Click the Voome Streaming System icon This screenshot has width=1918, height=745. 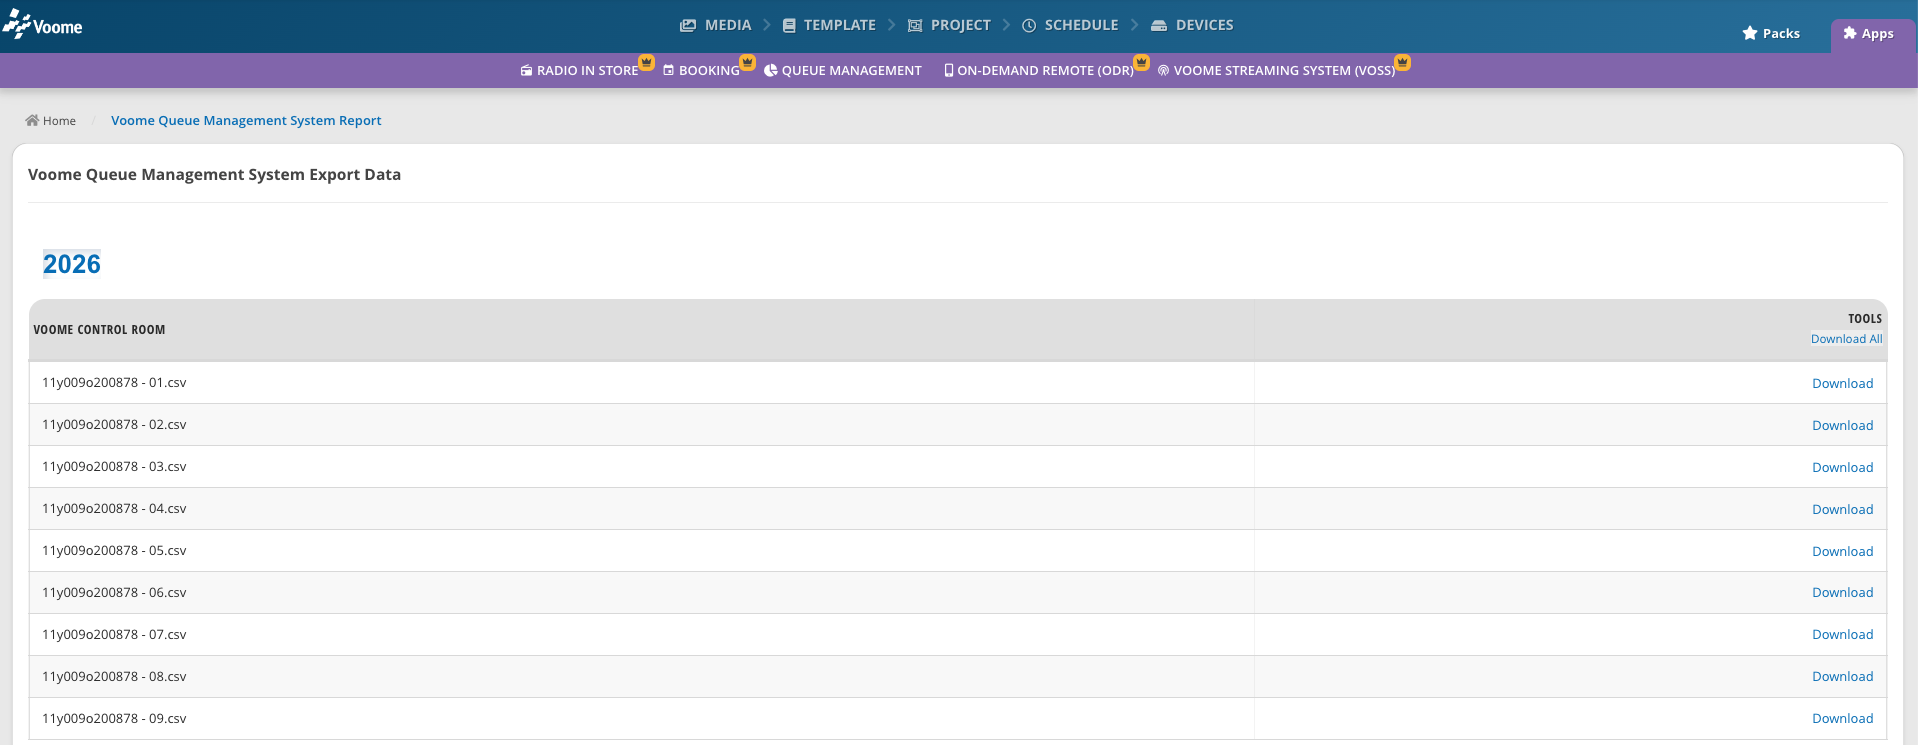pos(1164,71)
